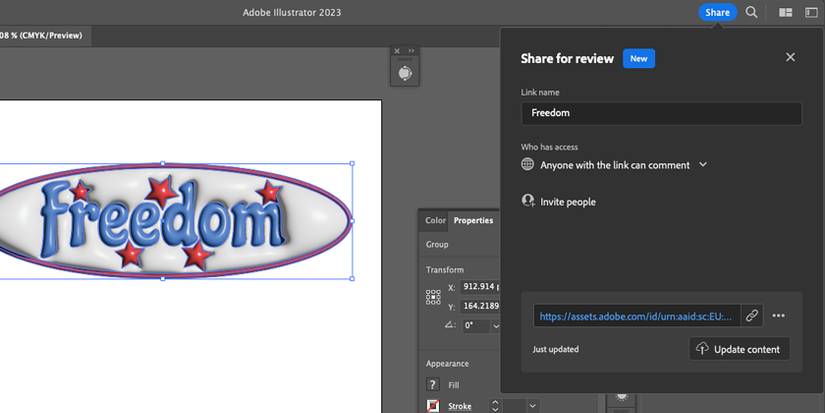Click the invite people avatar icon
825x413 pixels.
pos(528,200)
